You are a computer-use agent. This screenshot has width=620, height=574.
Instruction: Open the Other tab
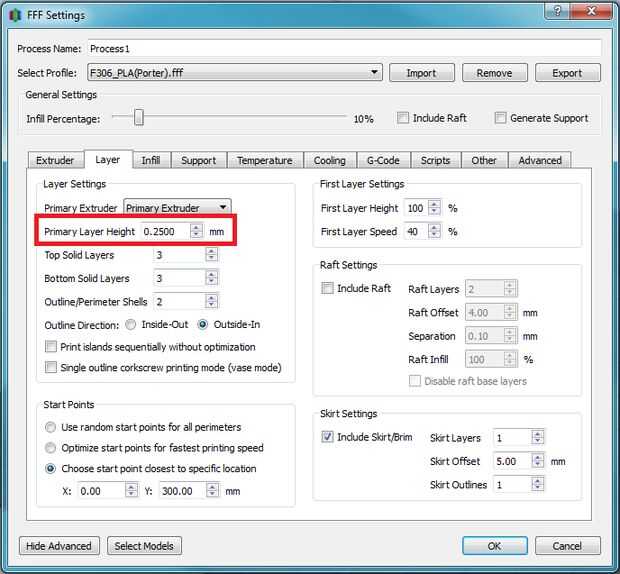tap(484, 160)
